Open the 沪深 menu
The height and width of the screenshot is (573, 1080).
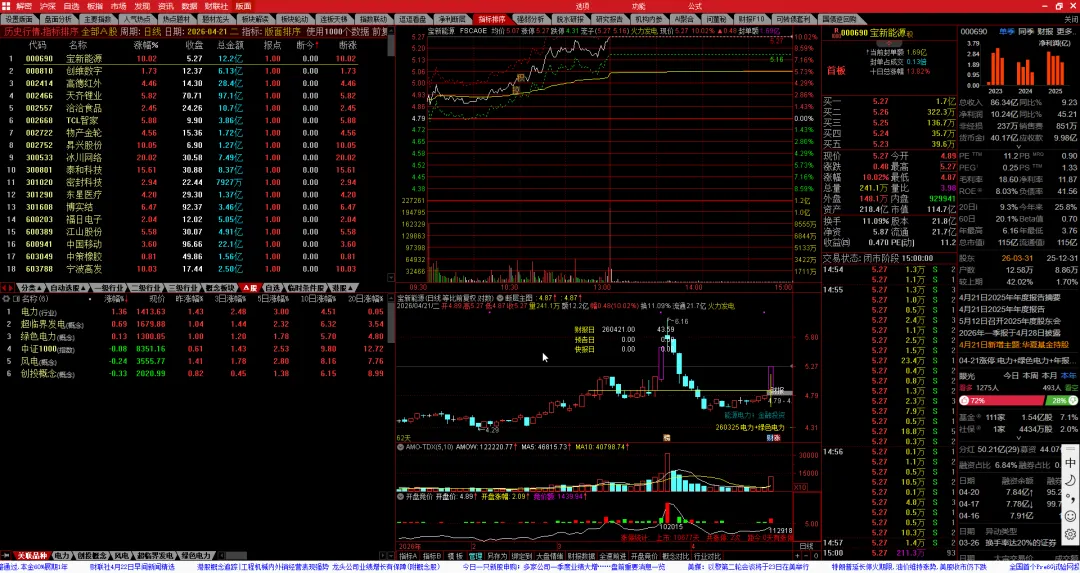pyautogui.click(x=48, y=6)
